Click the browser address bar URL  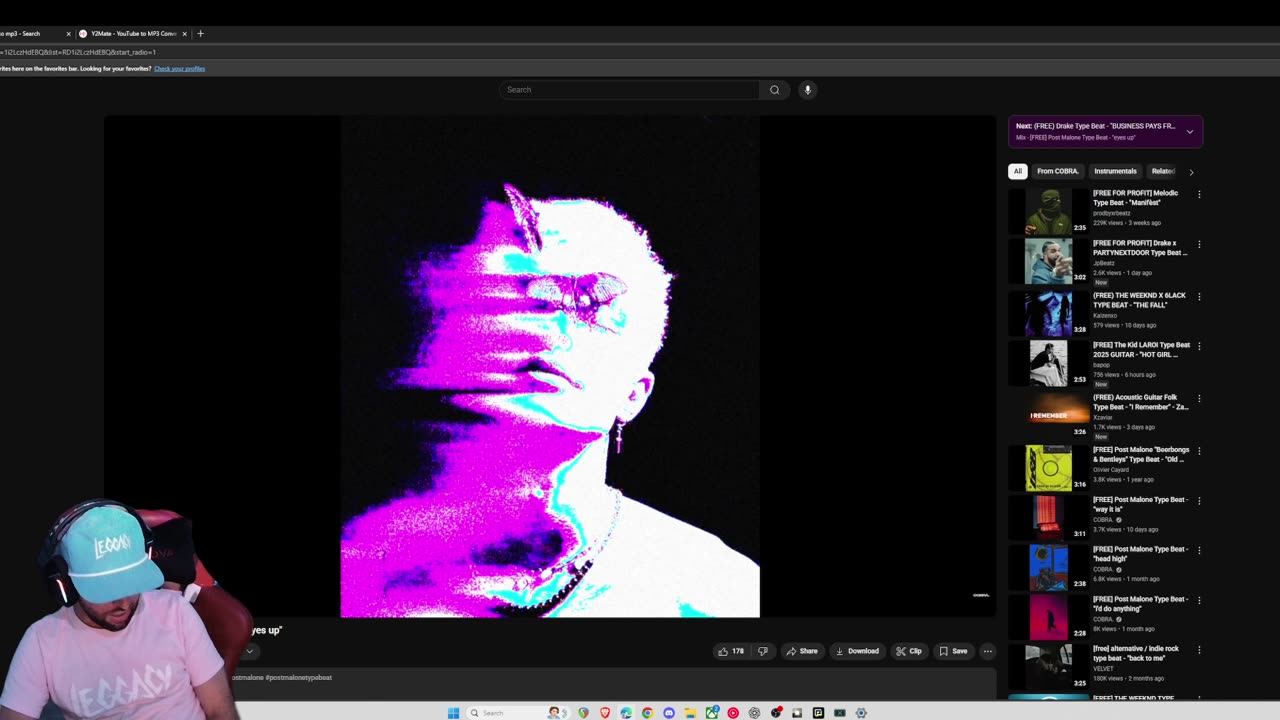click(78, 52)
